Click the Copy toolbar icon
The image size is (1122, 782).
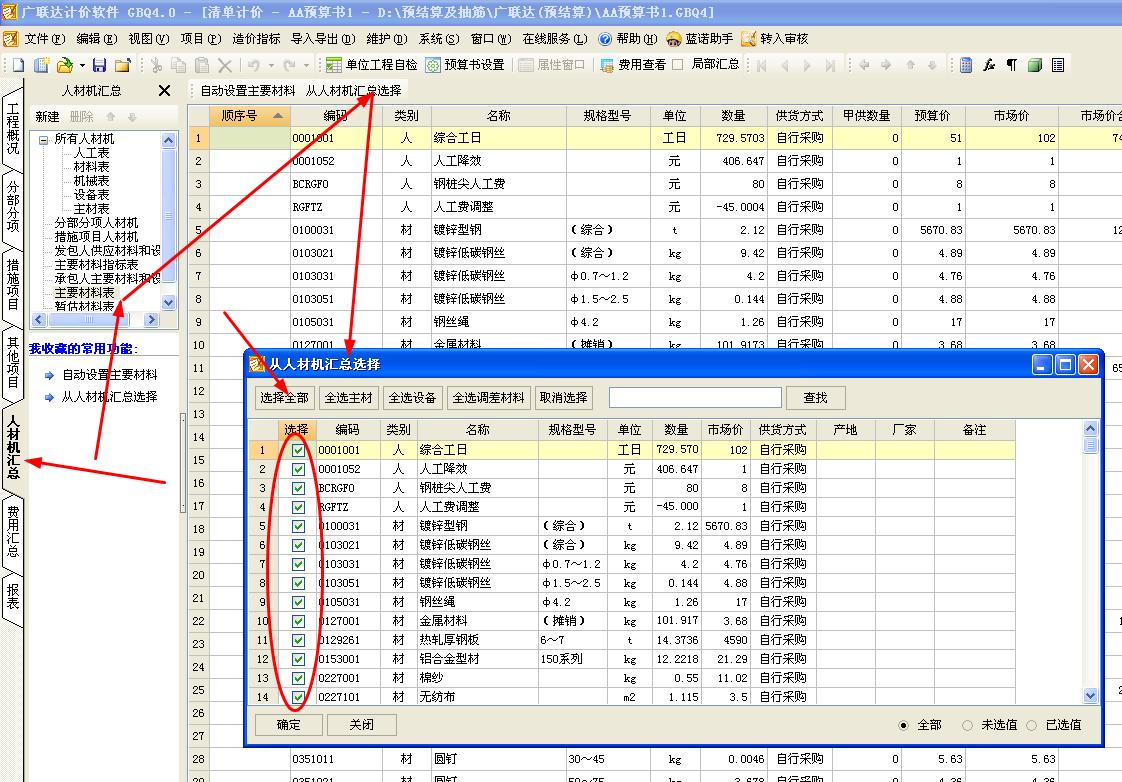(x=179, y=65)
